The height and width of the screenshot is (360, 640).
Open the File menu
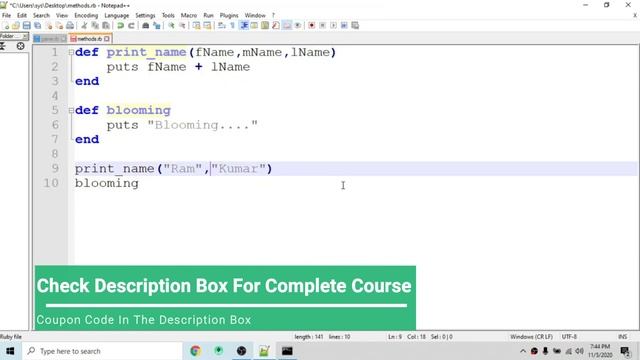pos(7,16)
